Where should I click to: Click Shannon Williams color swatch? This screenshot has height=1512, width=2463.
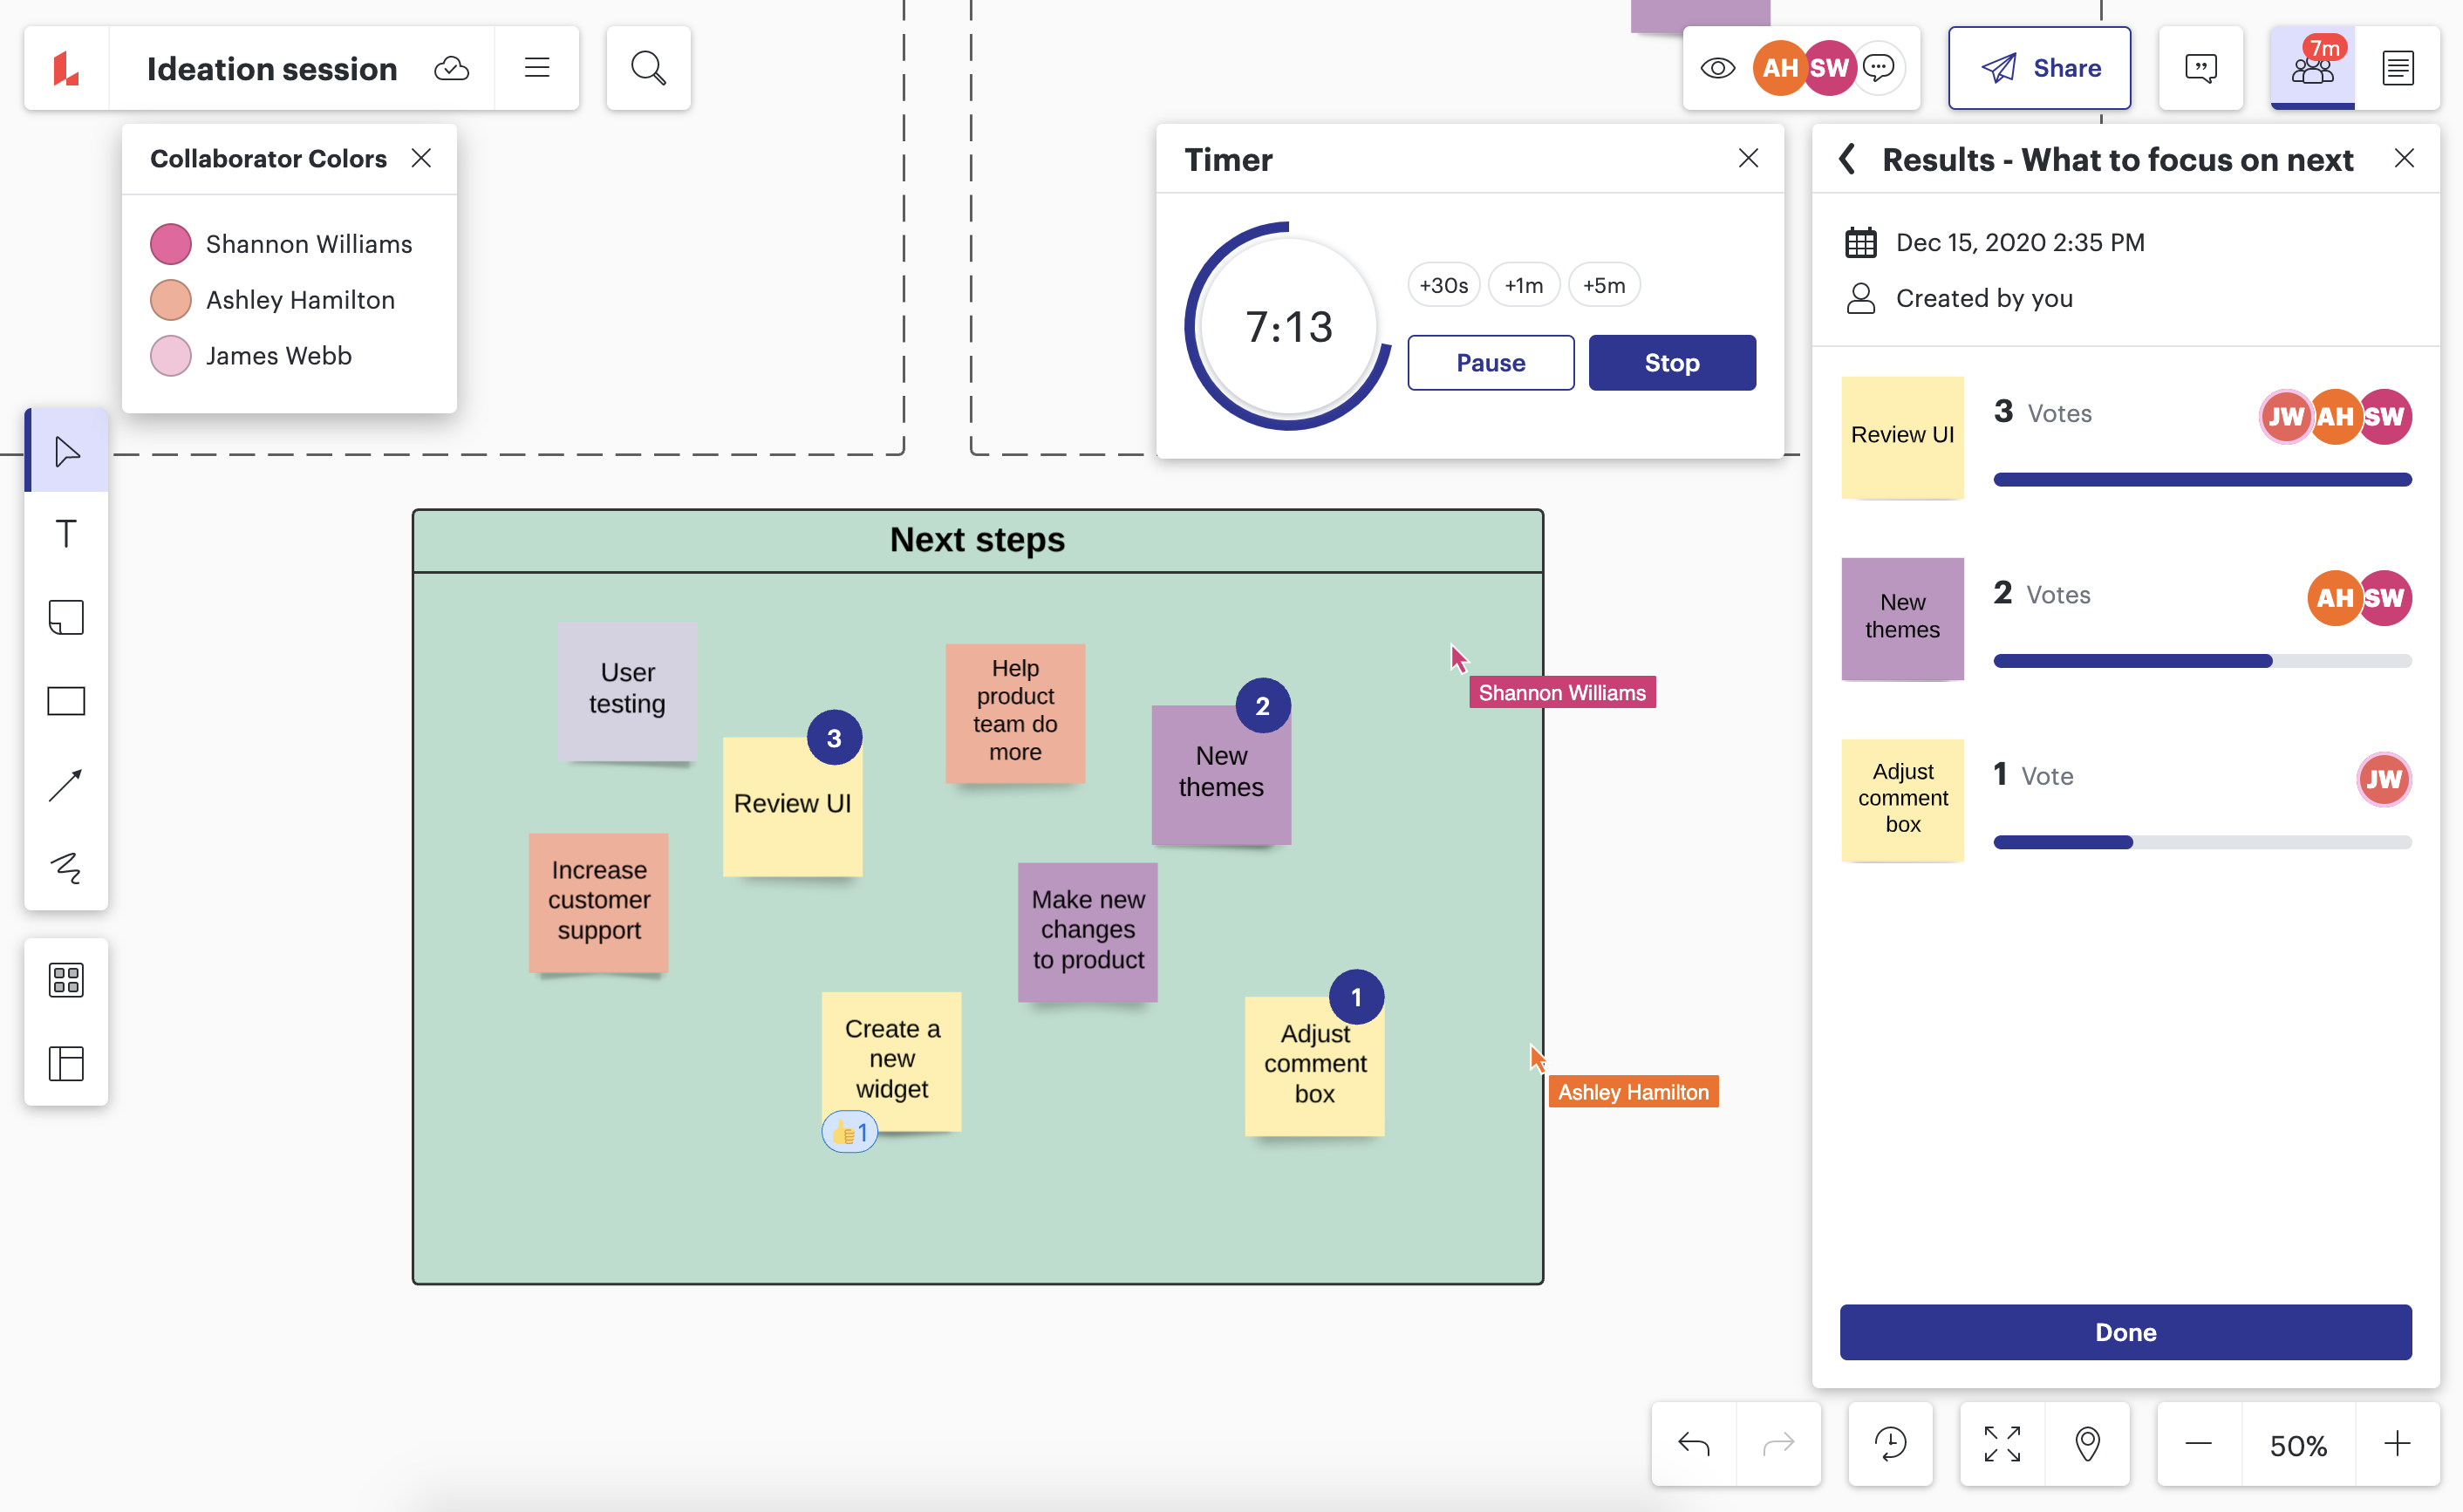click(171, 244)
